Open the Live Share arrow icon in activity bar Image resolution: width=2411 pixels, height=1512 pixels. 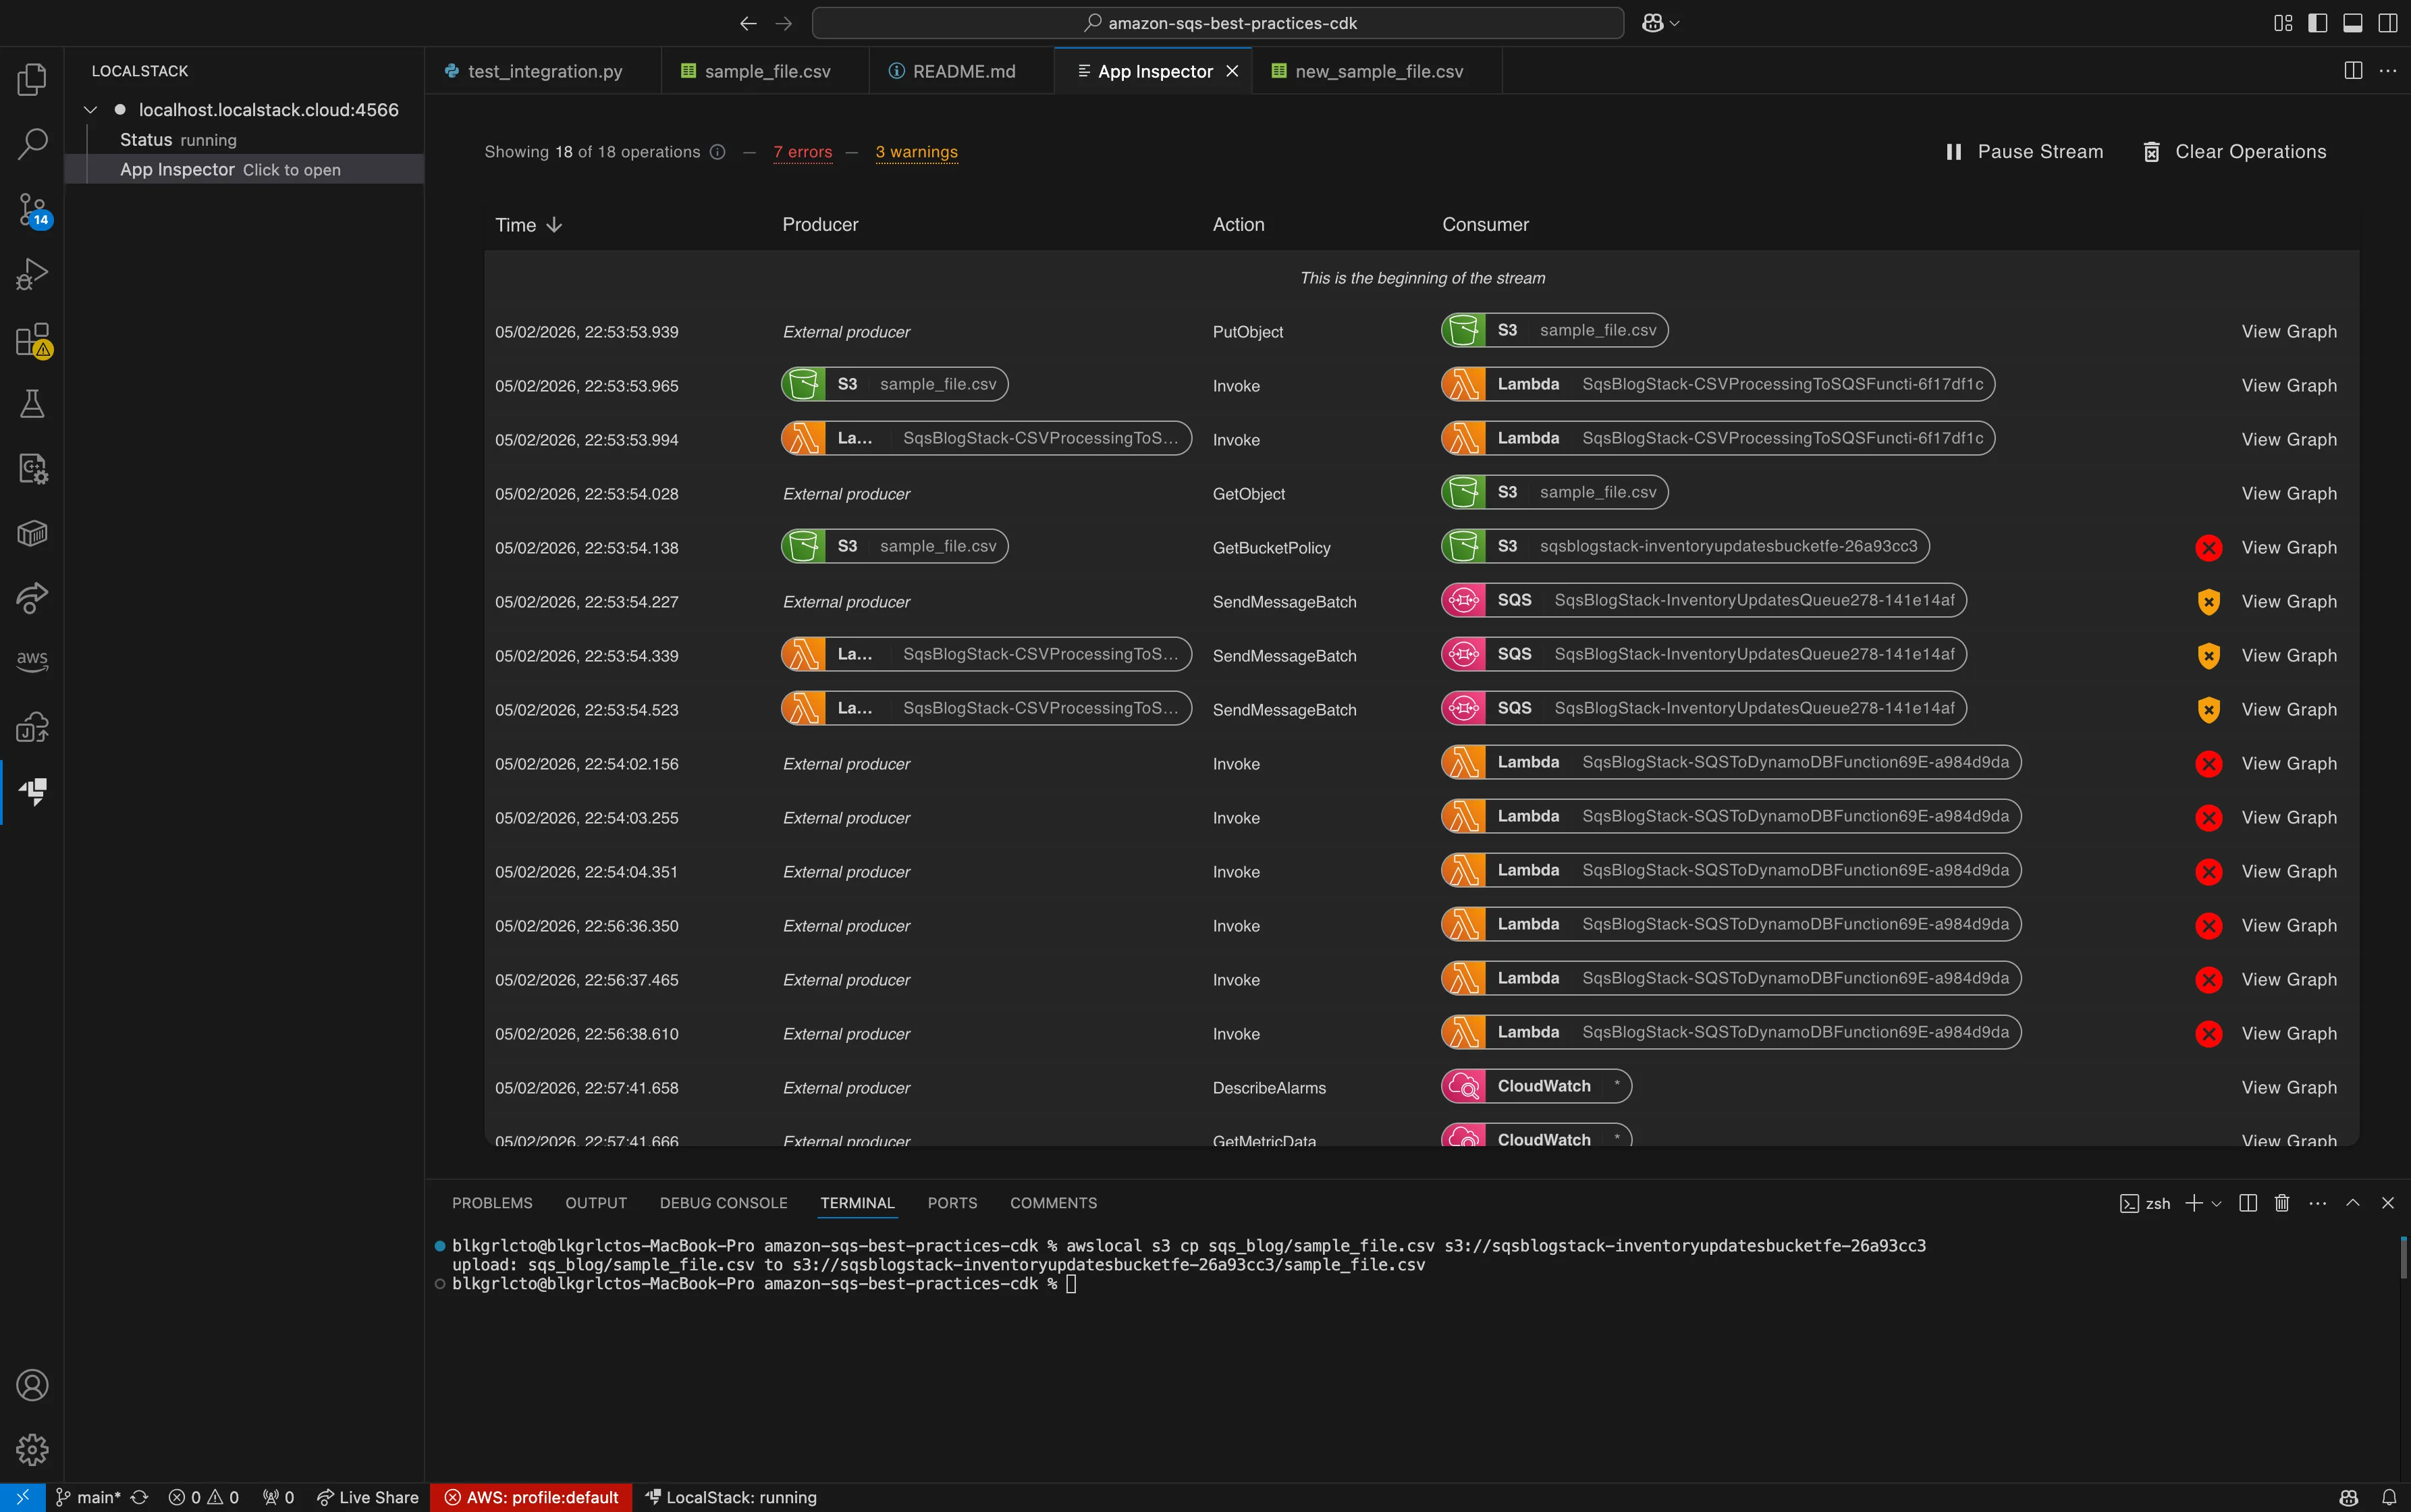(x=32, y=598)
